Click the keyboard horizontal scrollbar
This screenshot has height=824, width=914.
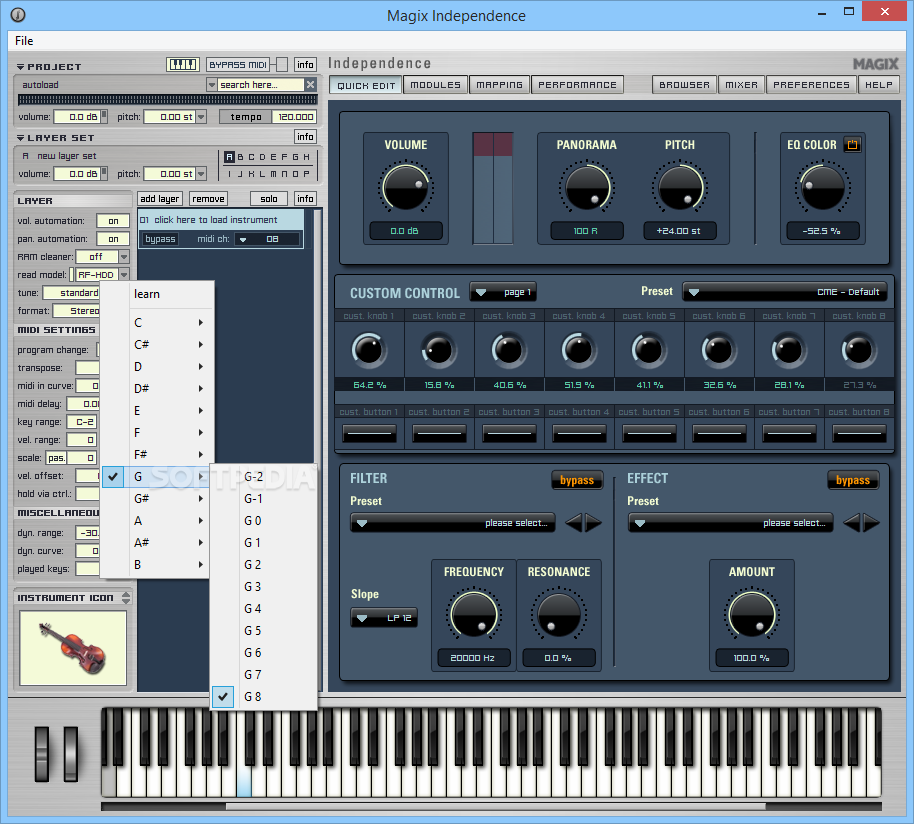(x=495, y=807)
